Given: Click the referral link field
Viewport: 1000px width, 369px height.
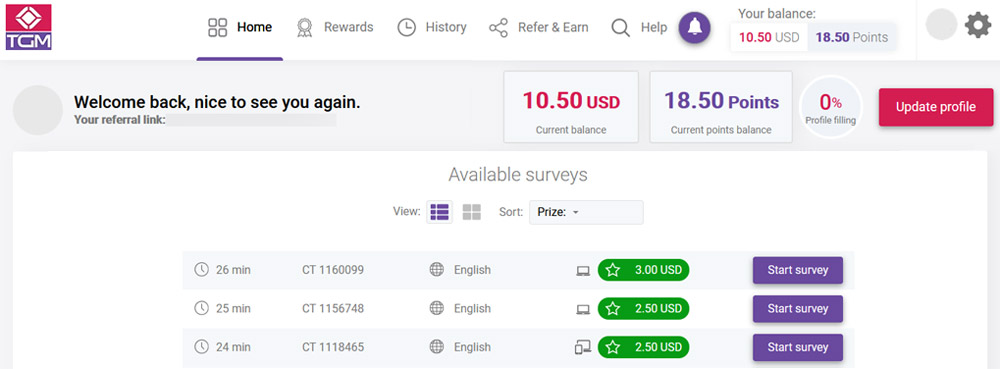Looking at the screenshot, I should click(x=251, y=120).
